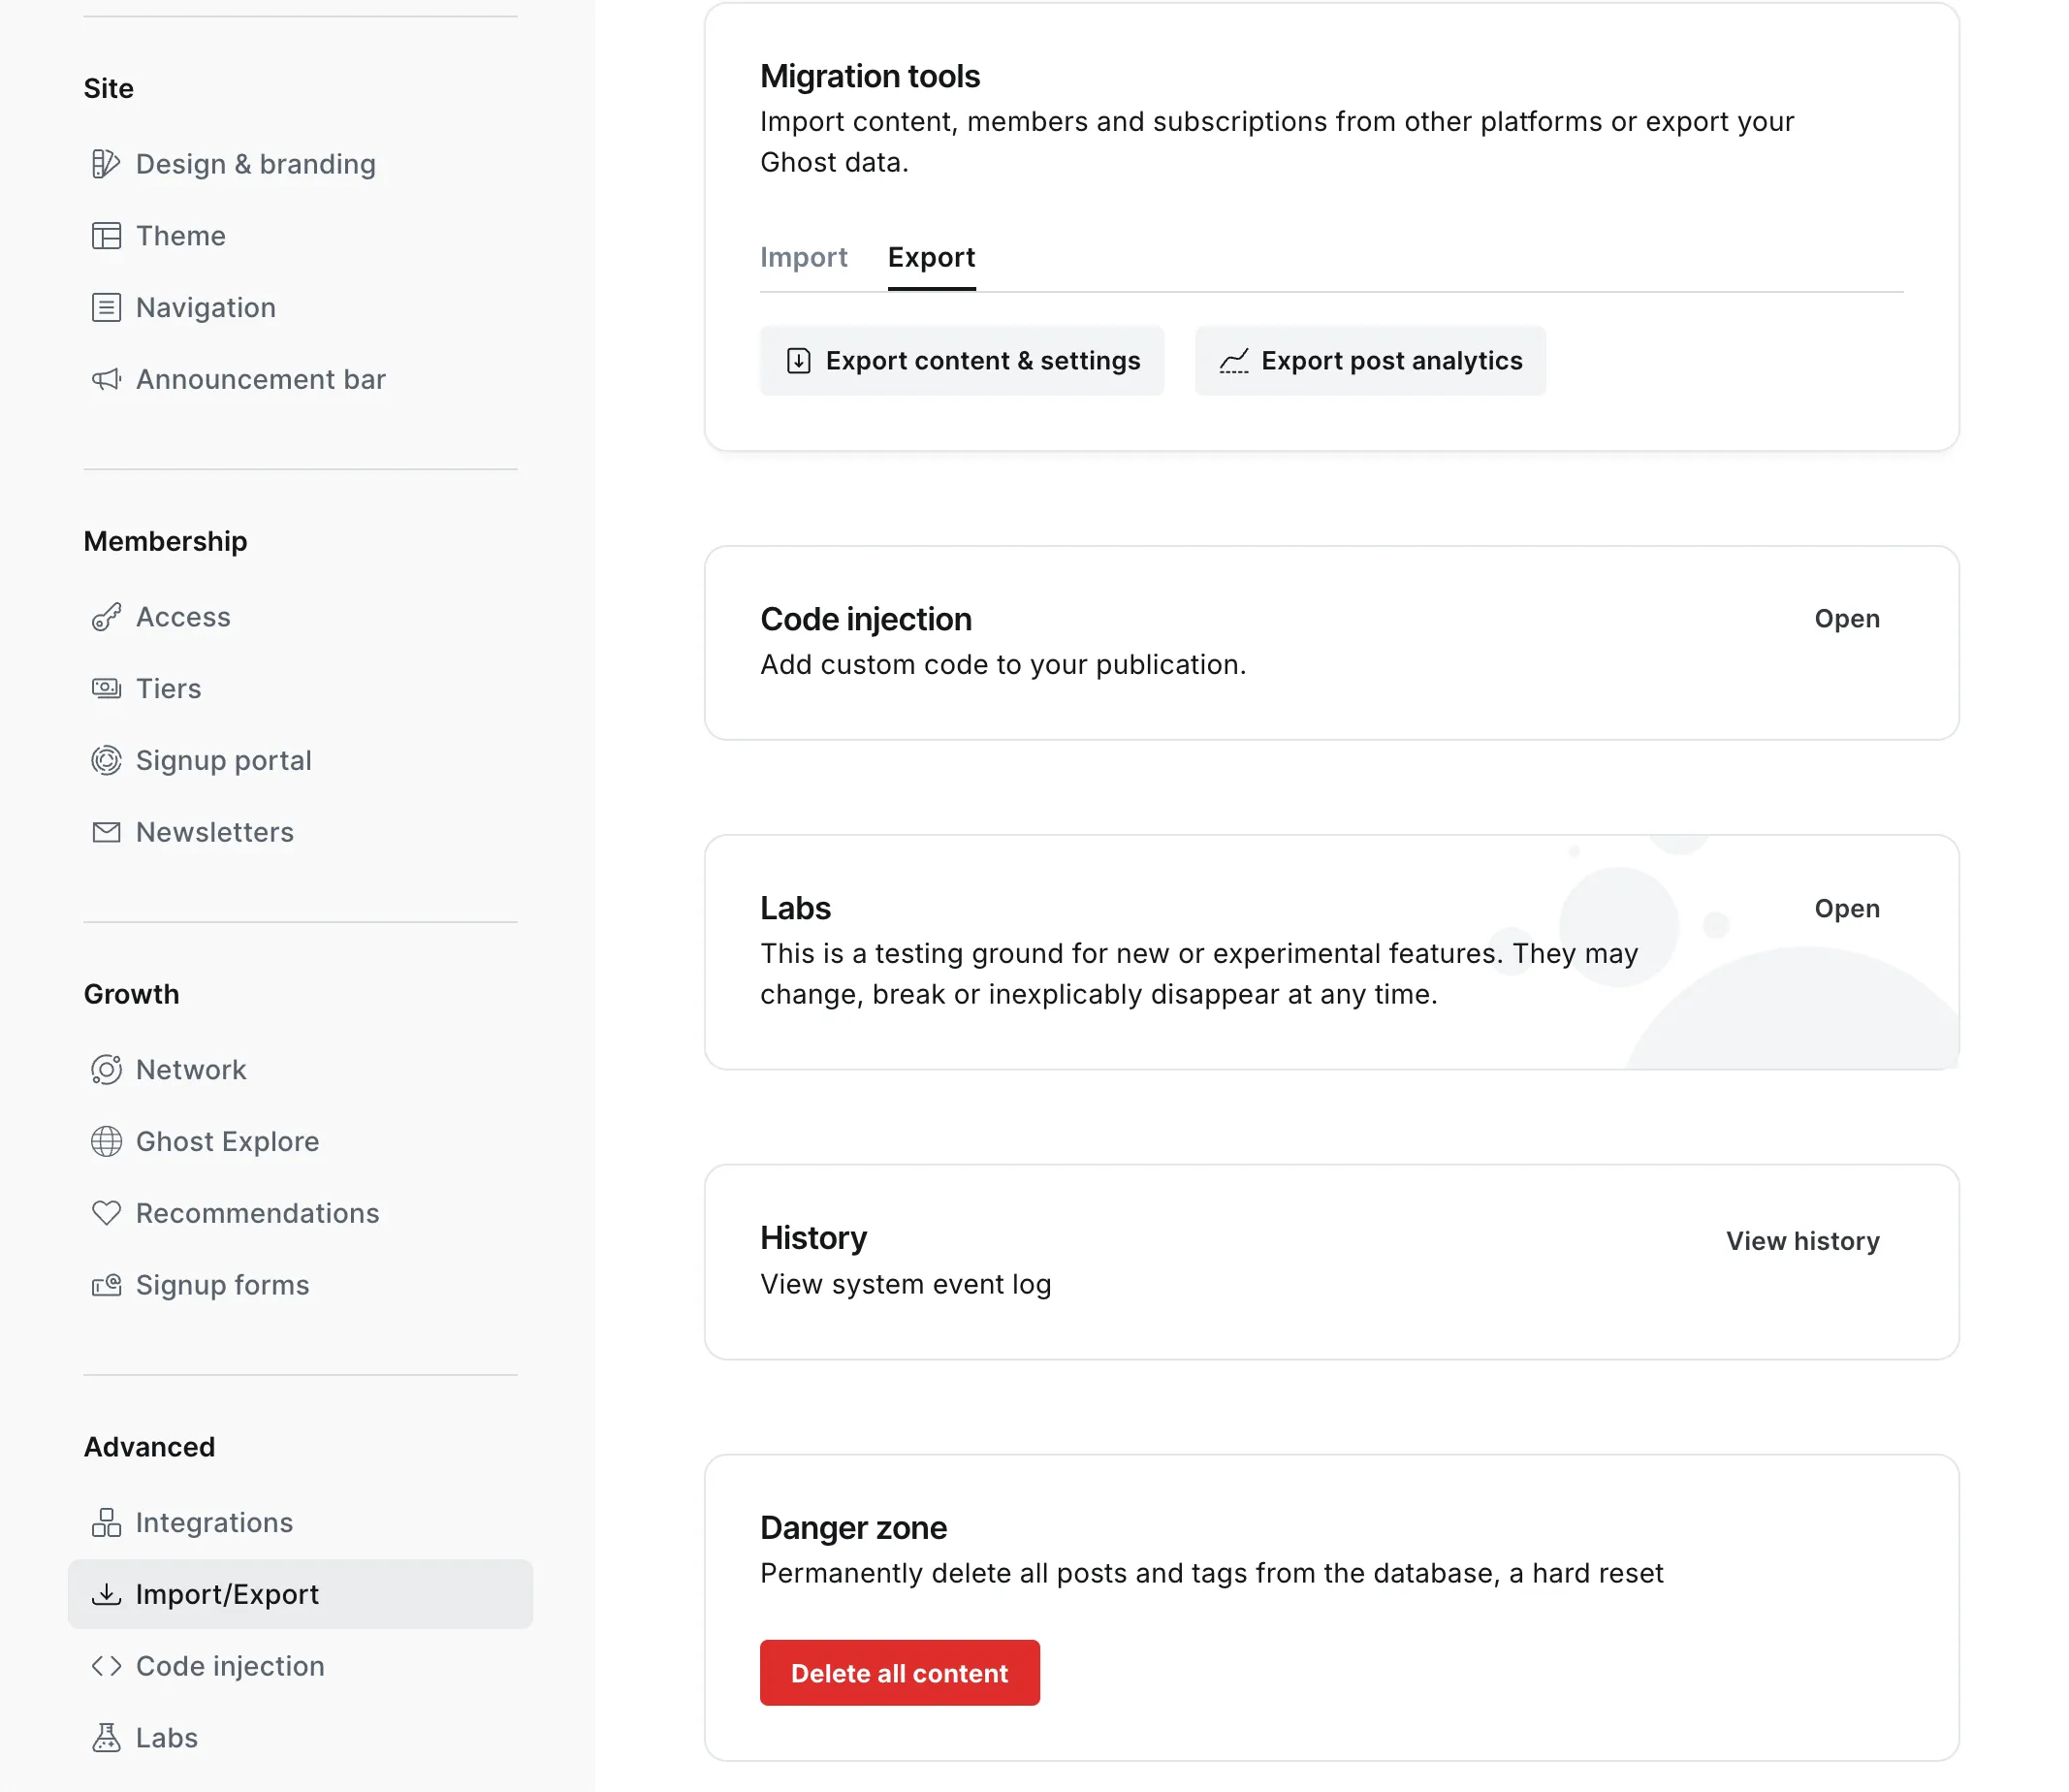Go to Signup portal settings
Image resolution: width=2069 pixels, height=1792 pixels.
[x=223, y=761]
